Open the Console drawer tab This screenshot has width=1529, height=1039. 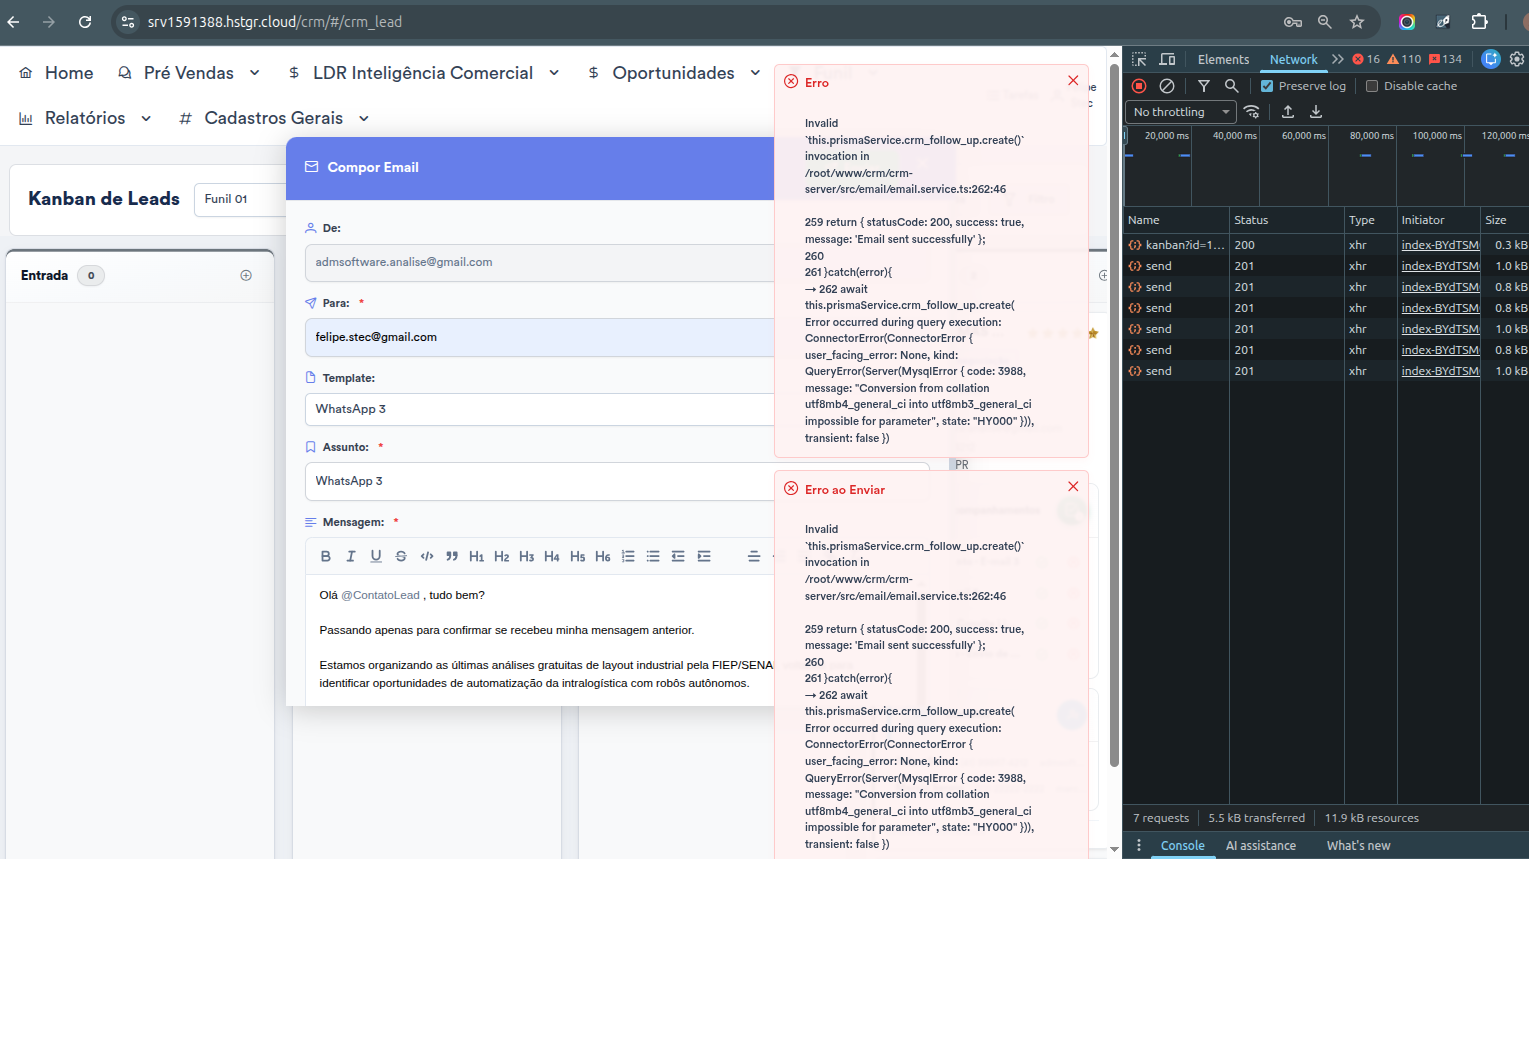(x=1183, y=846)
